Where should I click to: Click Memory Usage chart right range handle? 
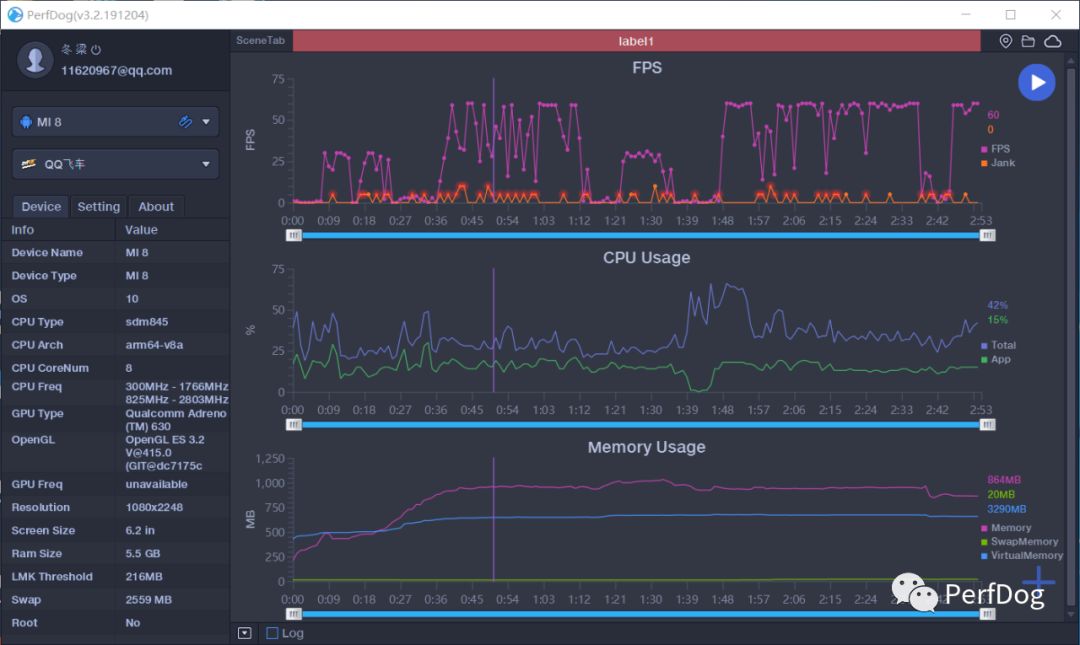pos(988,614)
